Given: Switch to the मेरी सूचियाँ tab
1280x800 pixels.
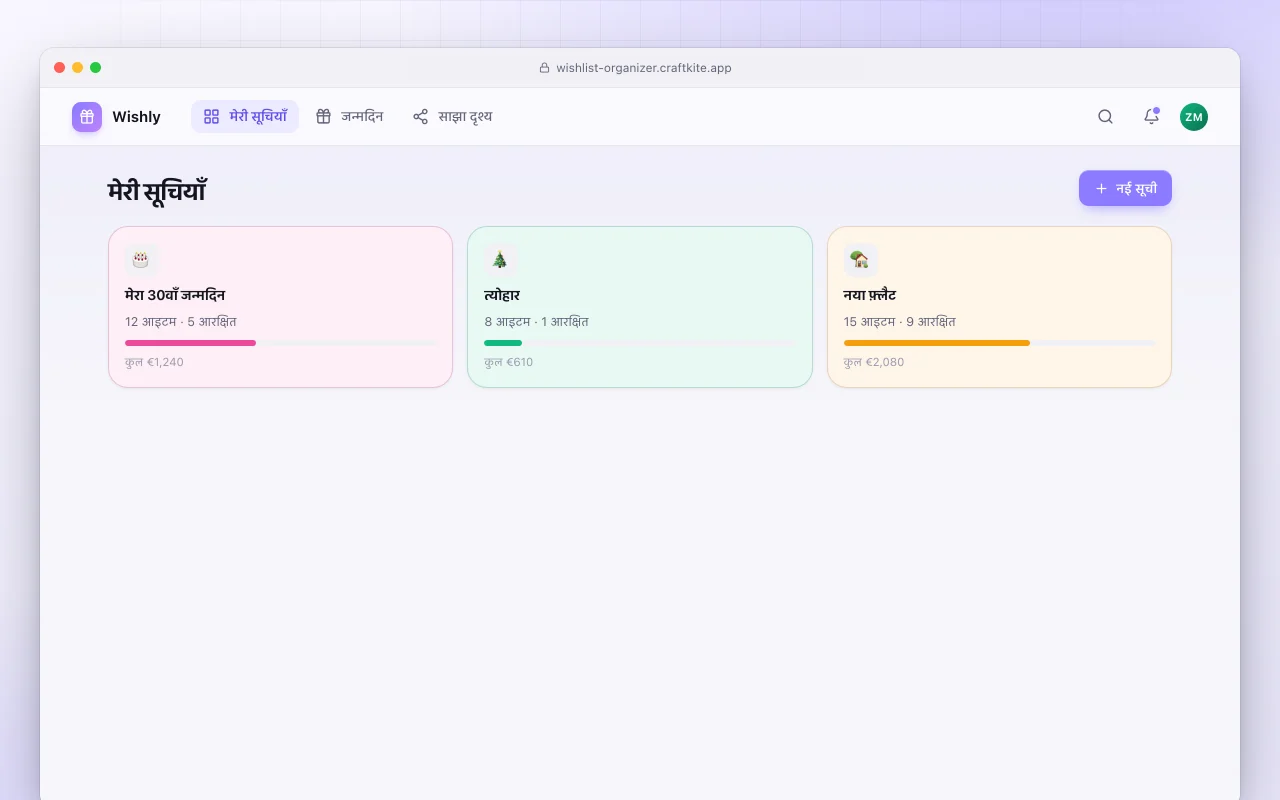Looking at the screenshot, I should [245, 117].
